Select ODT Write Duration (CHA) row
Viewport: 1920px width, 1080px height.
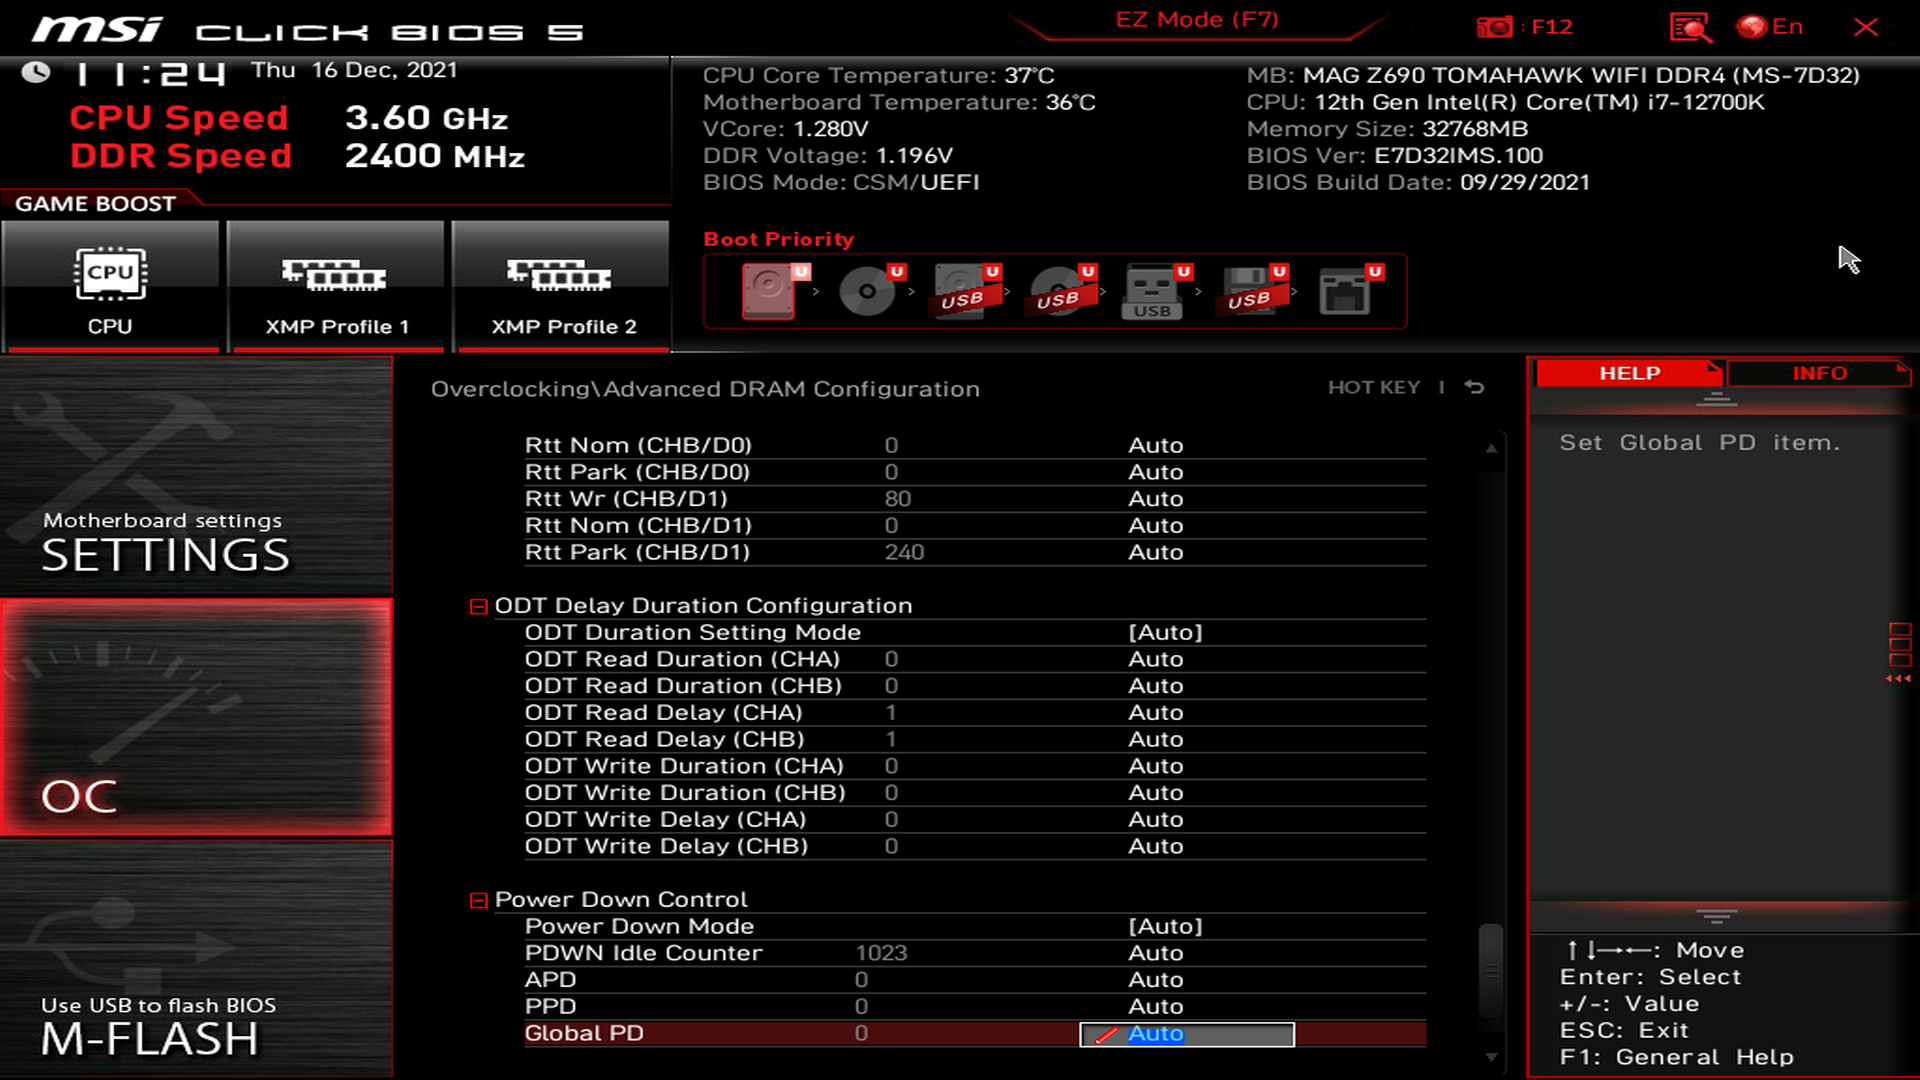975,767
